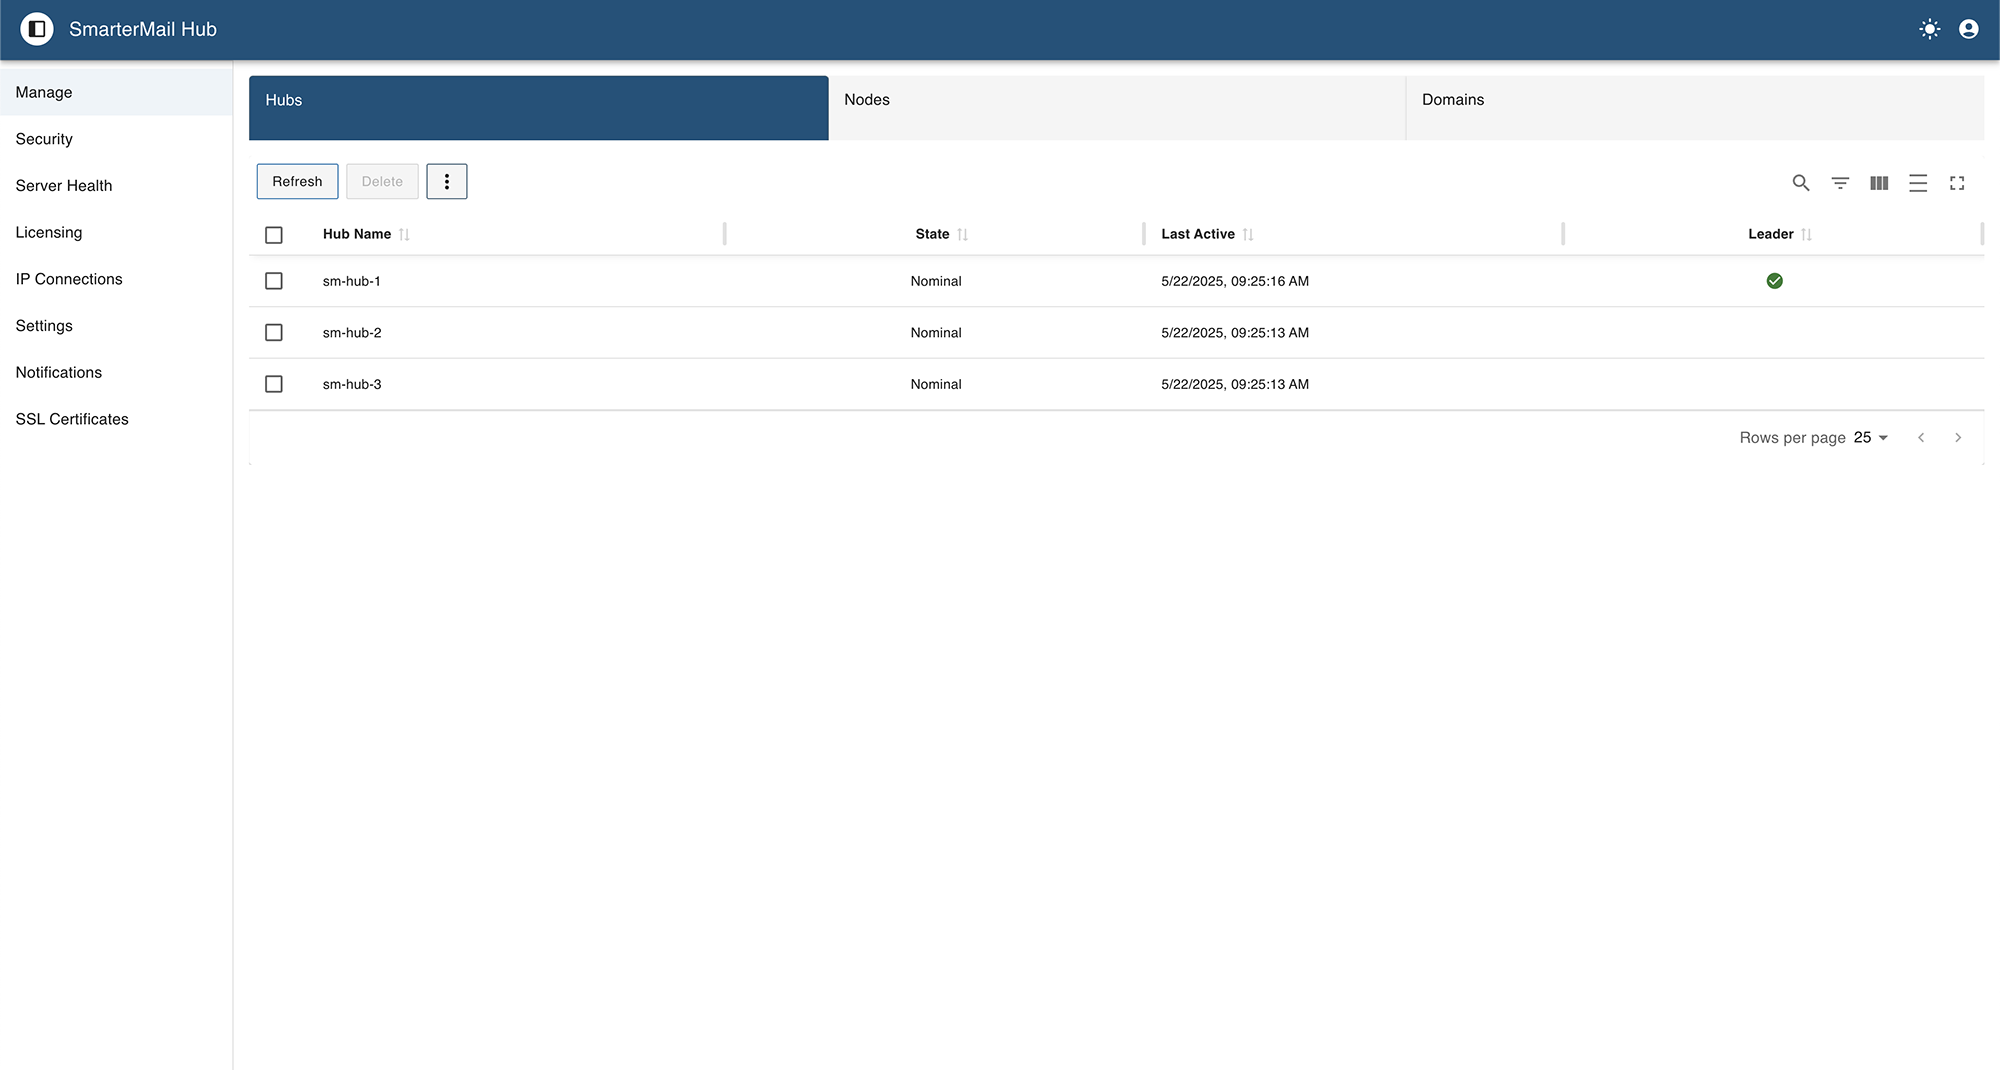Screen dimensions: 2000x1070
Task: Click the sm-hub-1 name cell
Action: (352, 281)
